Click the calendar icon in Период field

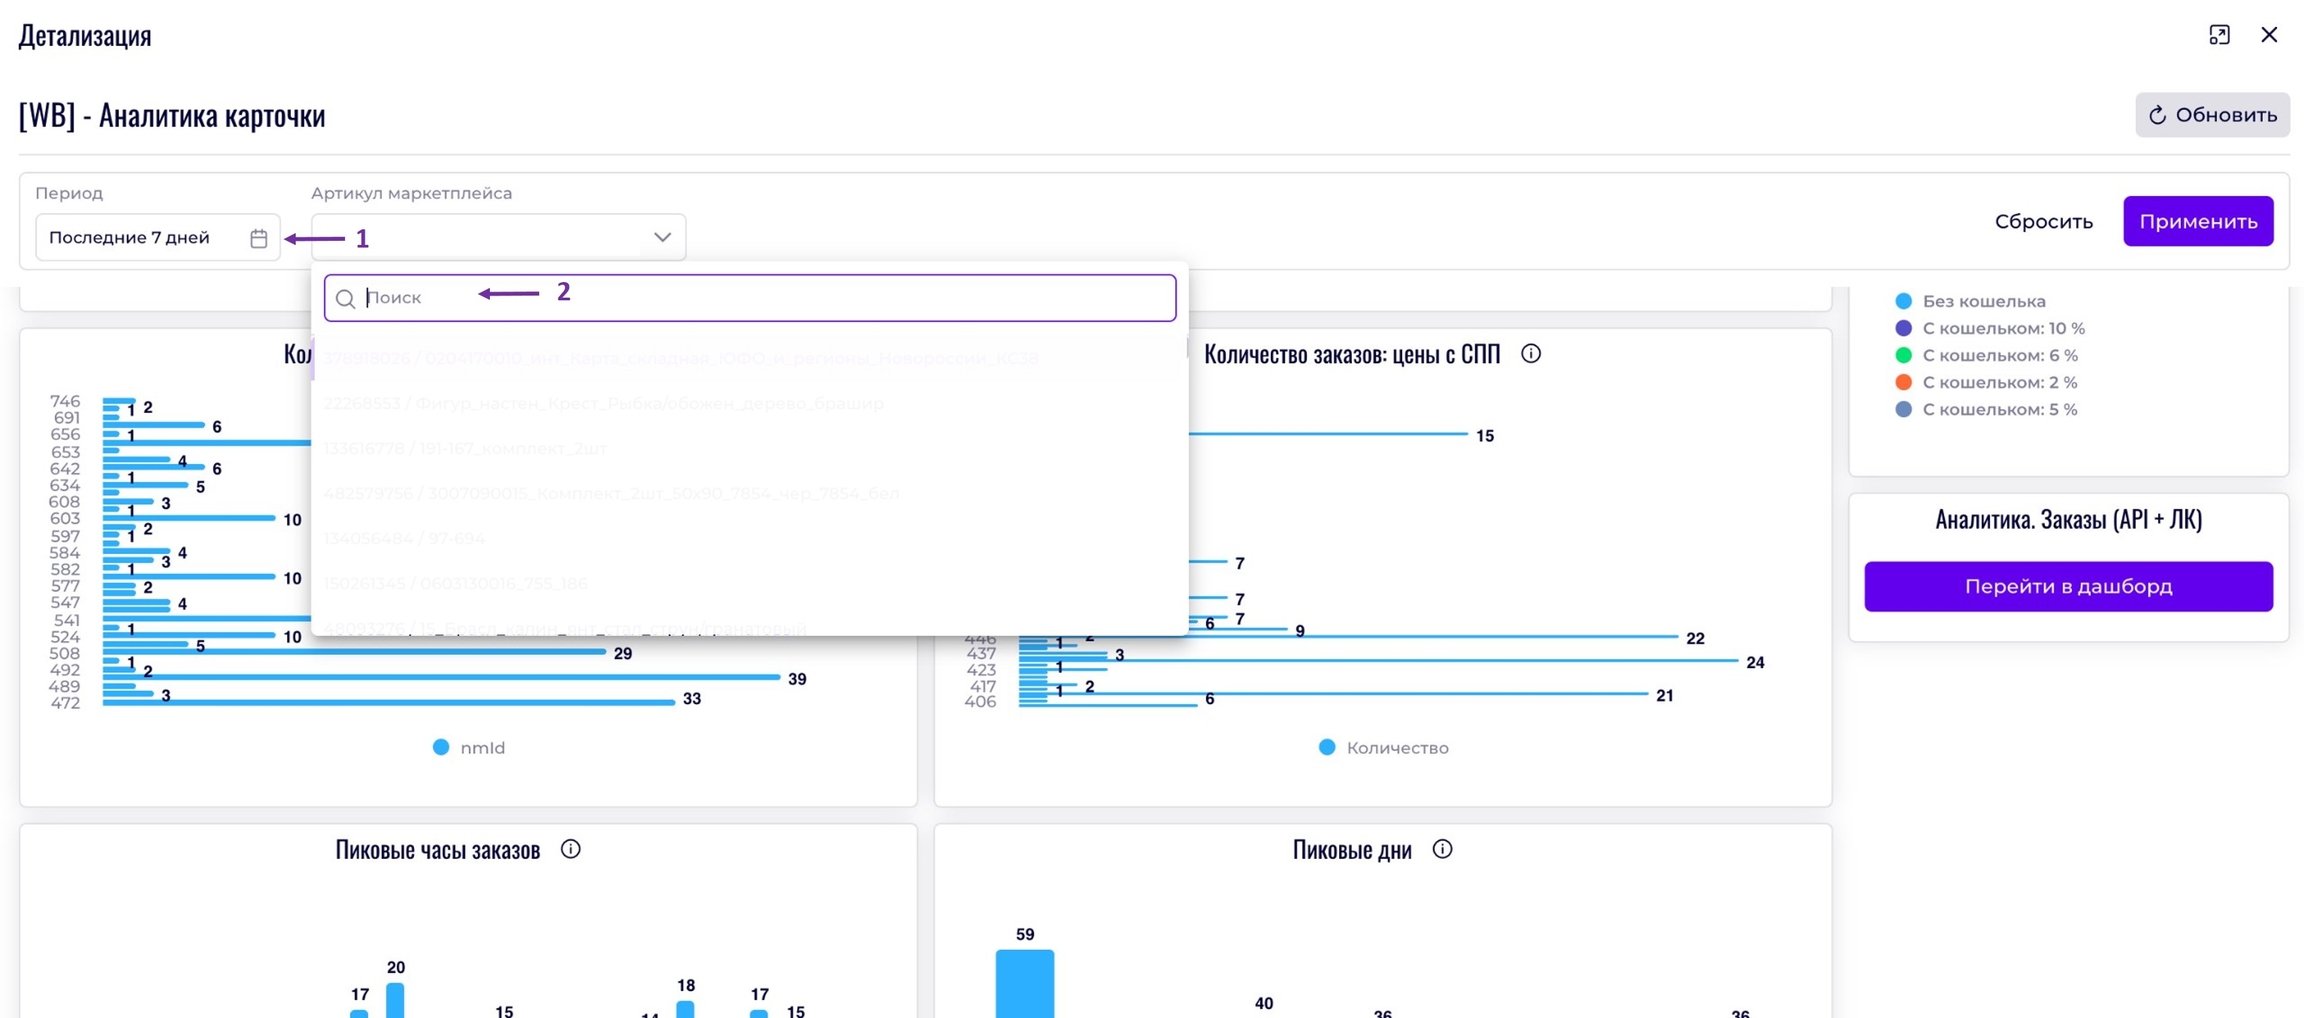tap(259, 238)
